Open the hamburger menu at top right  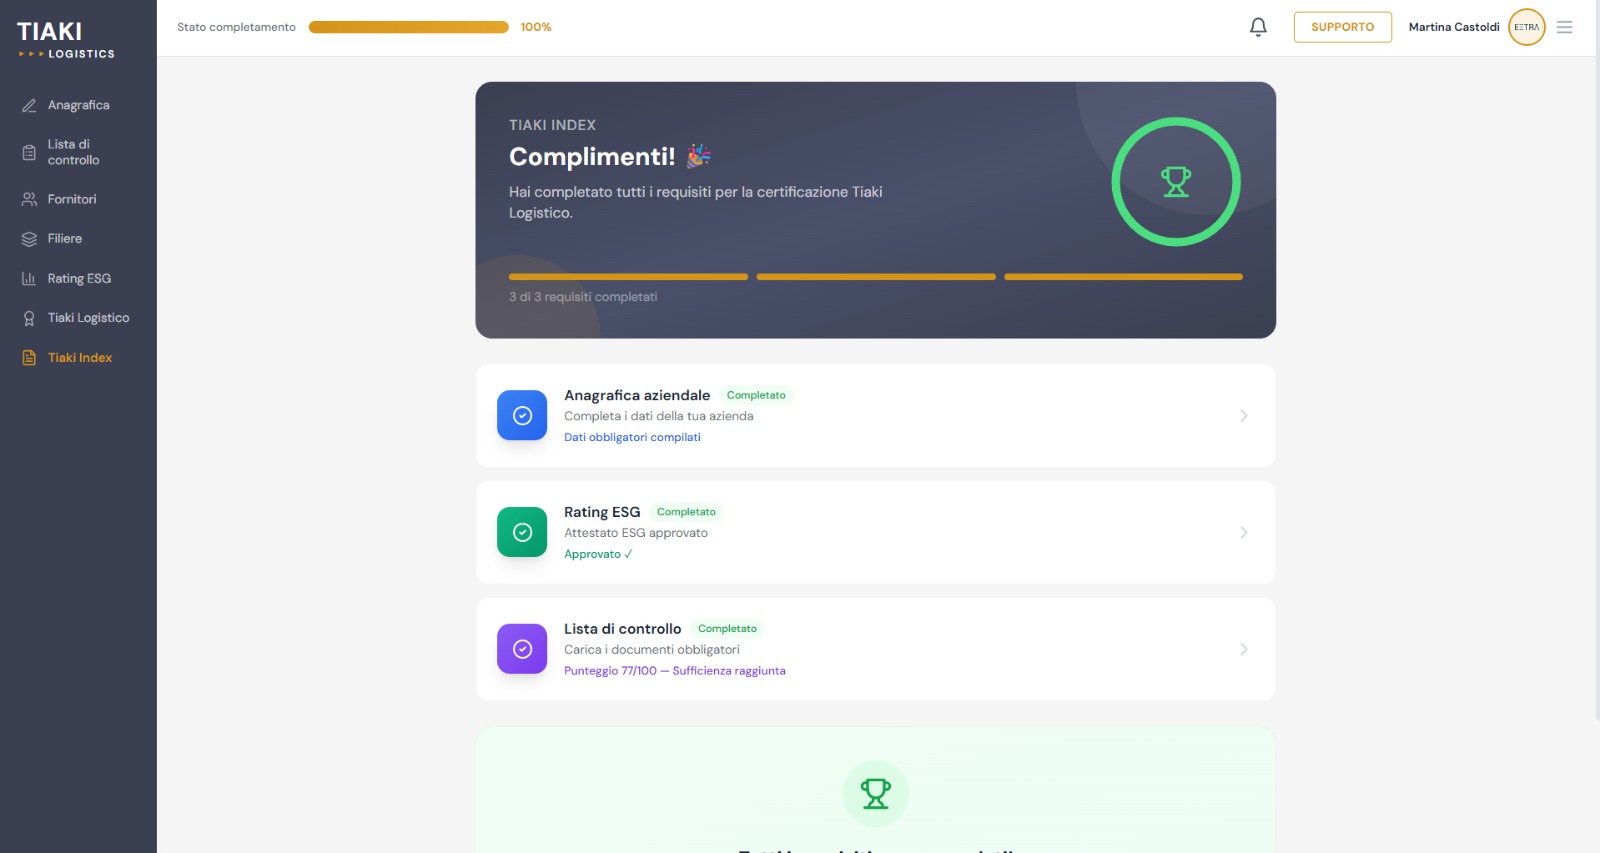[x=1565, y=27]
